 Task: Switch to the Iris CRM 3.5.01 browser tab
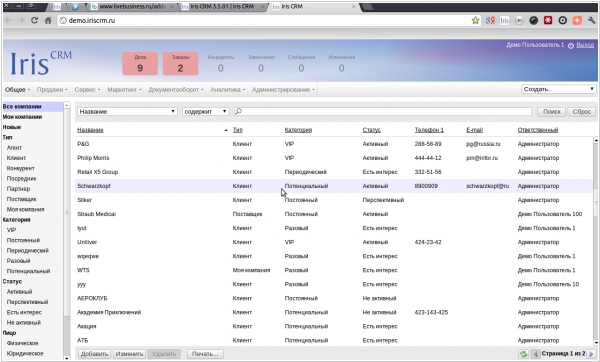tap(223, 7)
